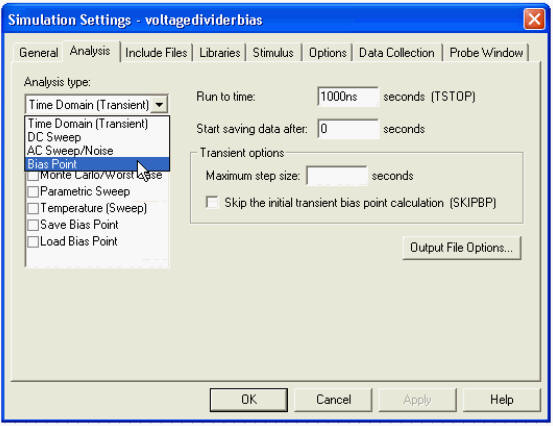Expand the Analysis type dropdown arrow

pos(159,104)
